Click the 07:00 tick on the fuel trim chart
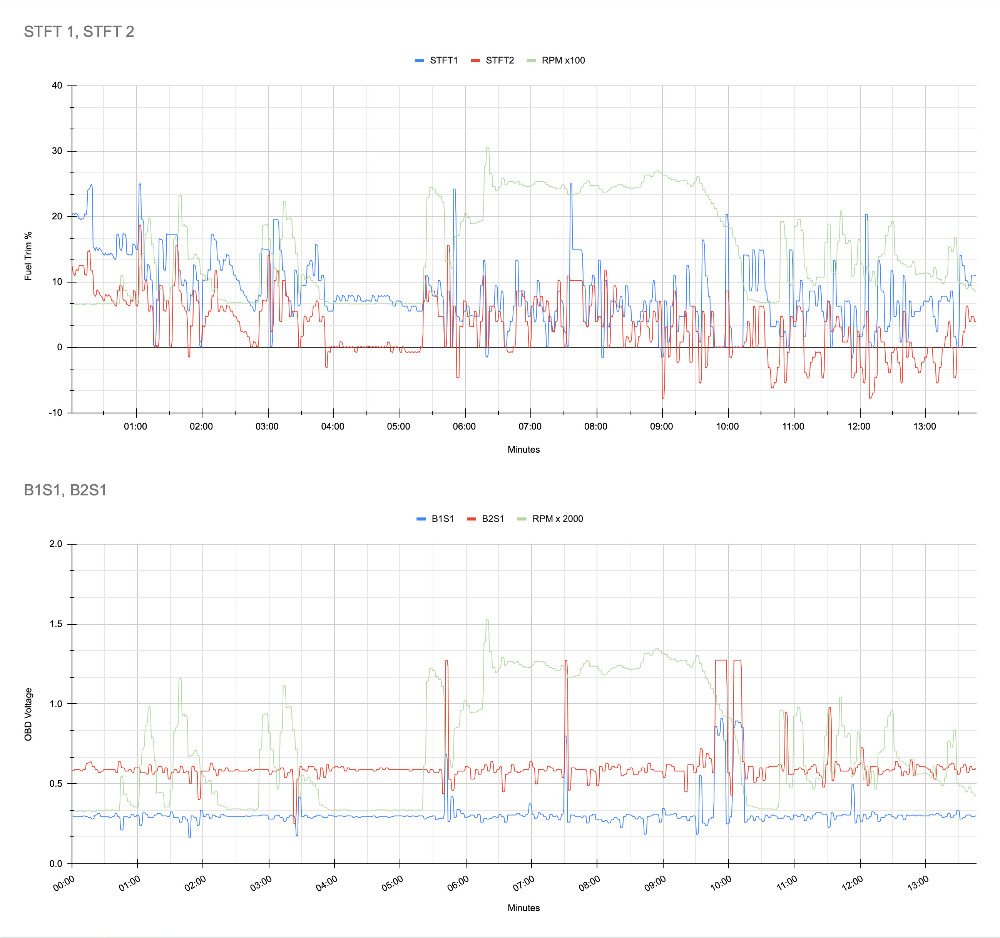The image size is (1000, 938). pyautogui.click(x=529, y=427)
